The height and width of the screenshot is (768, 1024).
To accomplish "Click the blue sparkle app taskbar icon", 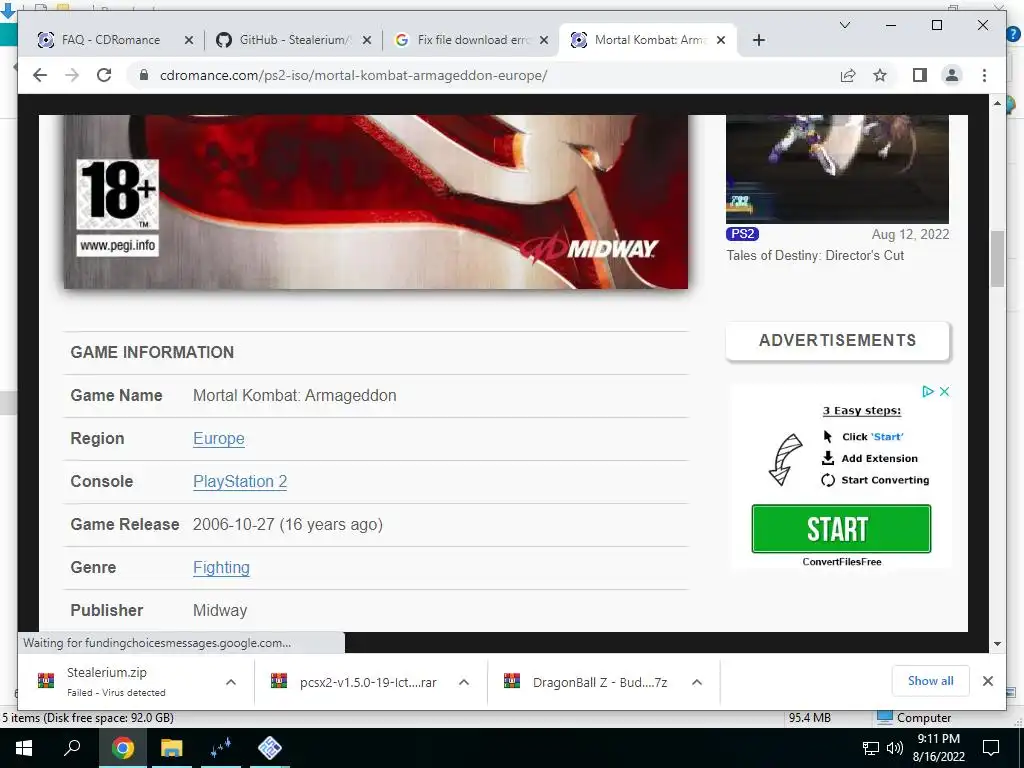I will click(221, 748).
